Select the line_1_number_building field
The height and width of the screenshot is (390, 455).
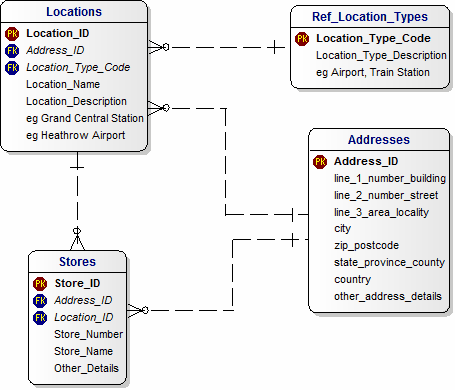pyautogui.click(x=390, y=179)
